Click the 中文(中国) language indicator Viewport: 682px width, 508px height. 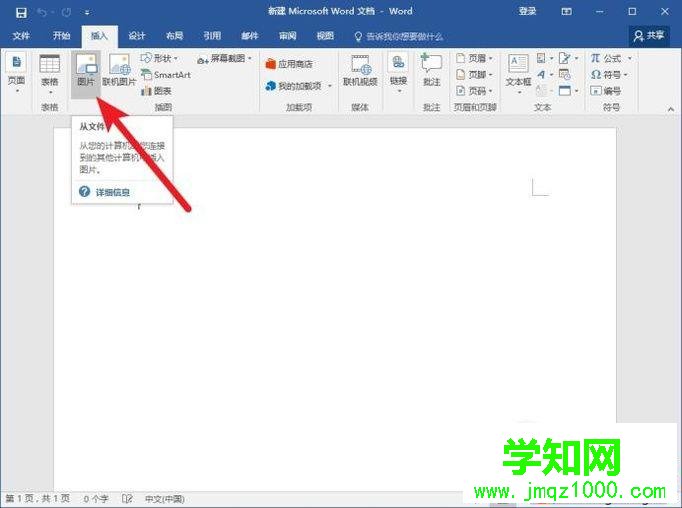pos(164,498)
